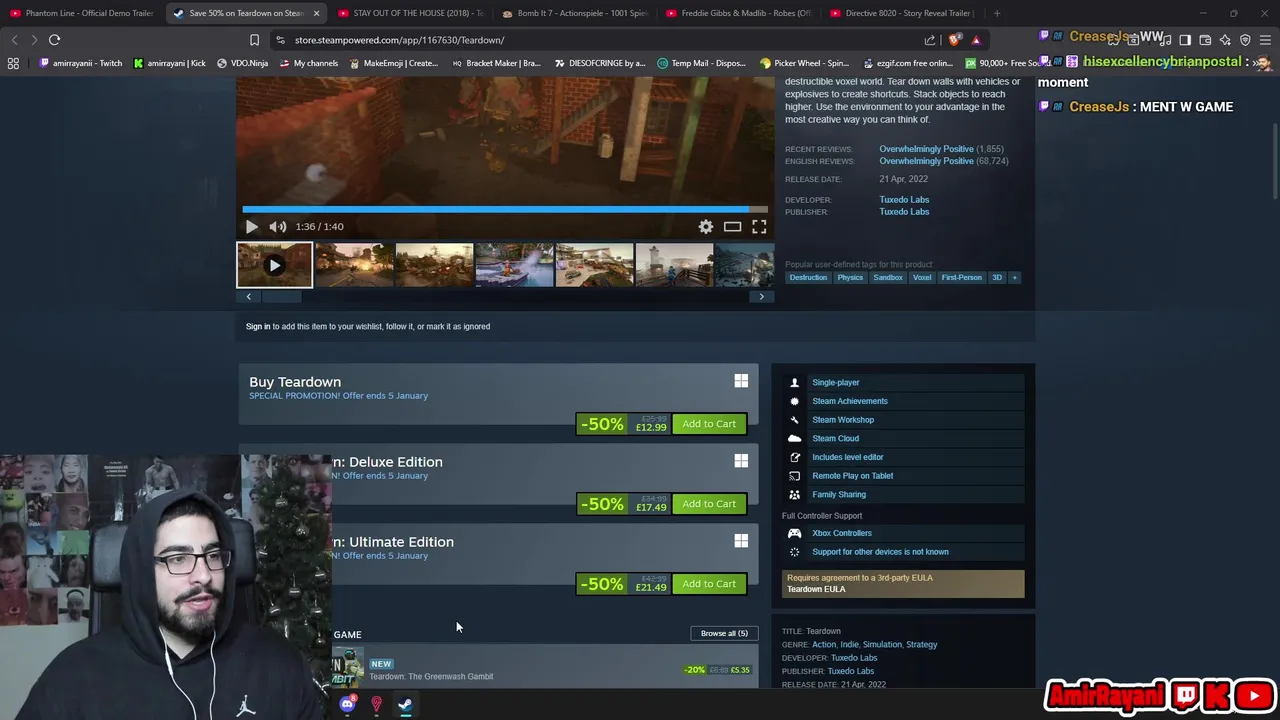This screenshot has height=720, width=1280.
Task: Click the Brave Shields lion icon
Action: click(x=954, y=40)
